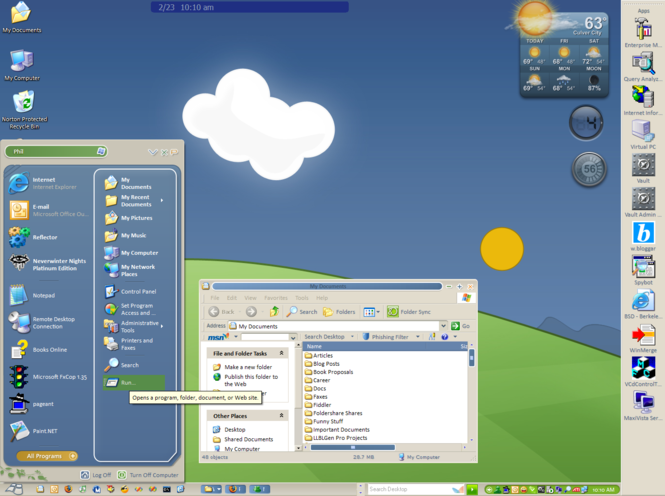Screen dimensions: 665x496
Task: Launch Paint.NET from Start menu
Action: pyautogui.click(x=33, y=431)
